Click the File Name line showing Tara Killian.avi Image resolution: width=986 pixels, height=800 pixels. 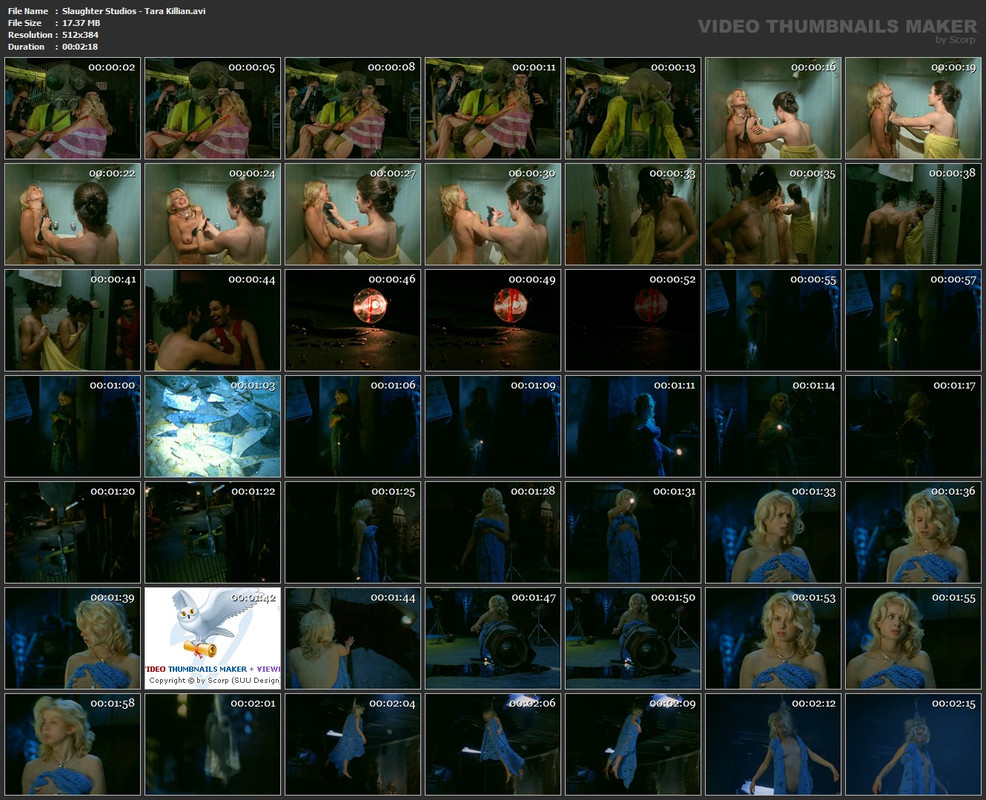pyautogui.click(x=106, y=11)
